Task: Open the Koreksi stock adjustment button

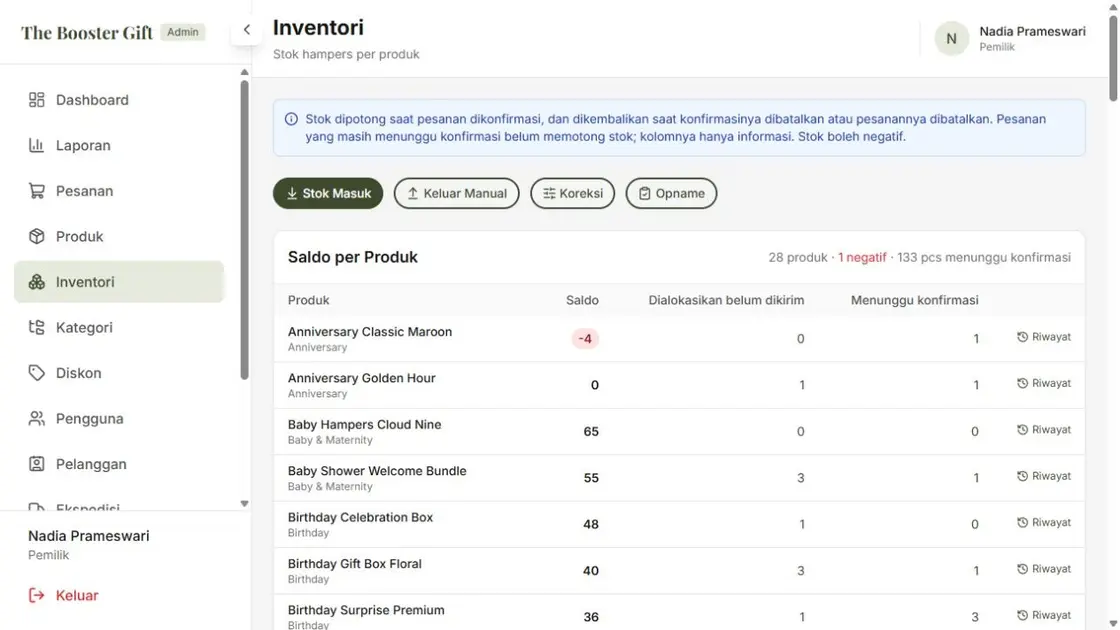Action: [572, 194]
